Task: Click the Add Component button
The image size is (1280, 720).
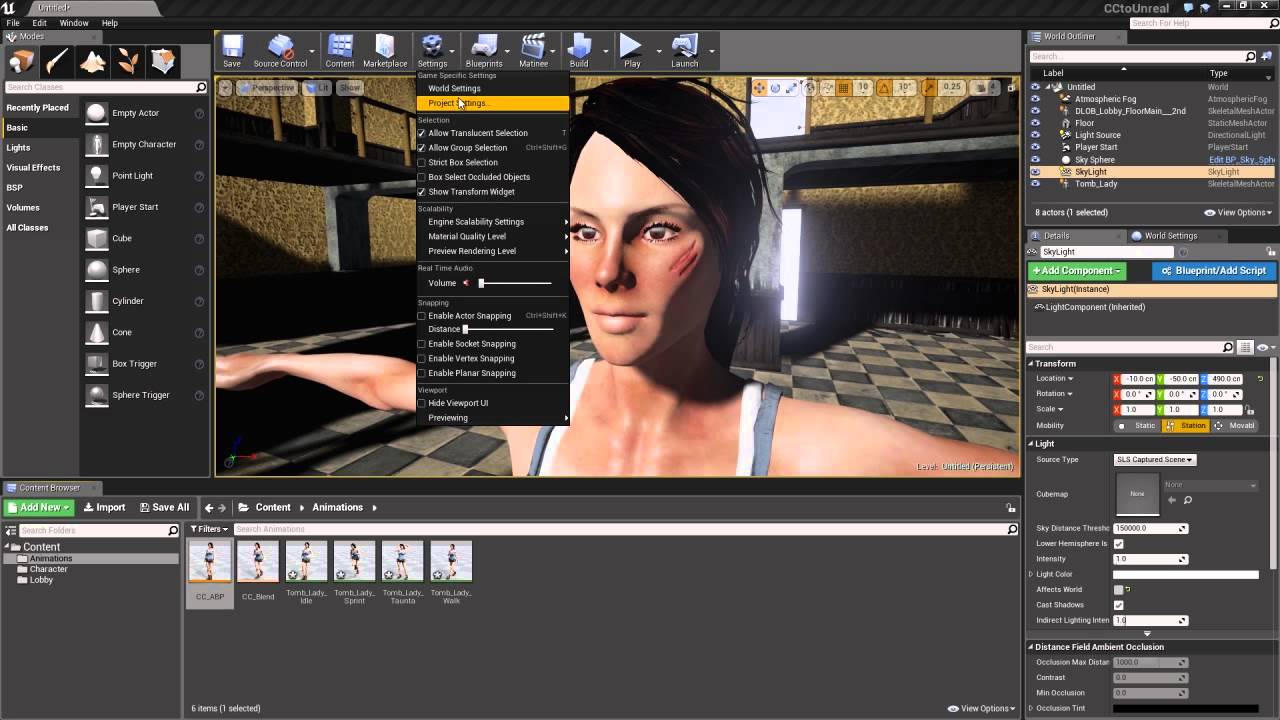Action: coord(1077,271)
